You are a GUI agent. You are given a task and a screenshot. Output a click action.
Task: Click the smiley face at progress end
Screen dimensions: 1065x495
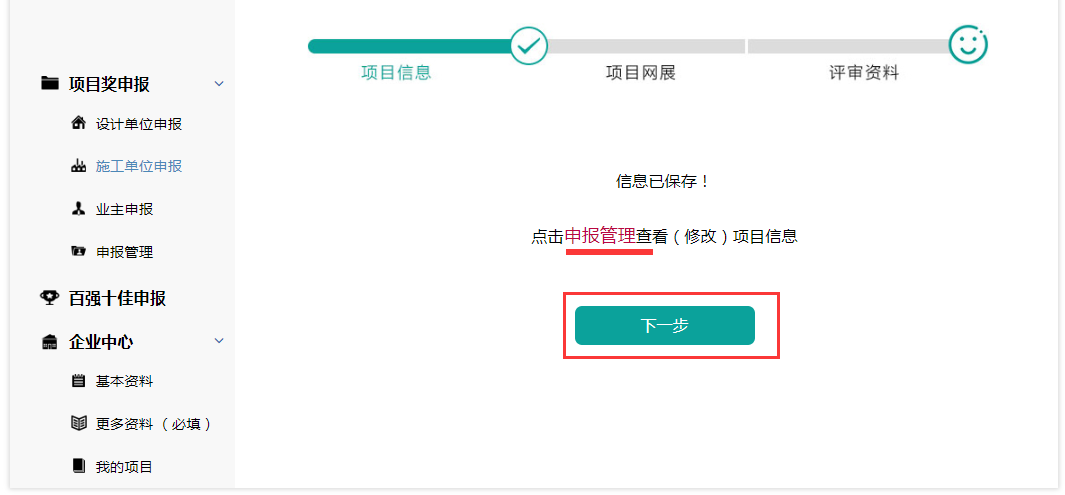coord(967,44)
